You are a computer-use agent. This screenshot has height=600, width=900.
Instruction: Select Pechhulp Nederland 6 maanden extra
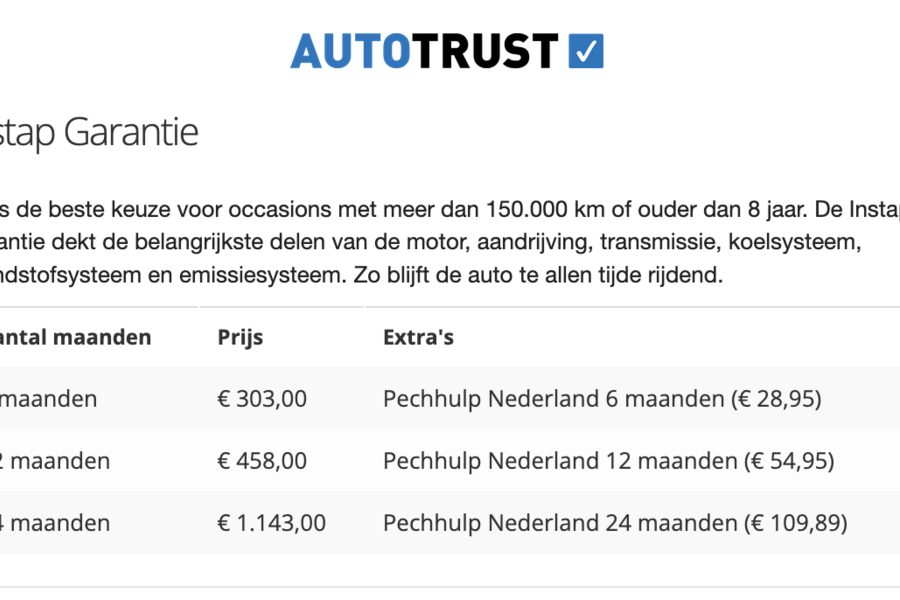(602, 398)
